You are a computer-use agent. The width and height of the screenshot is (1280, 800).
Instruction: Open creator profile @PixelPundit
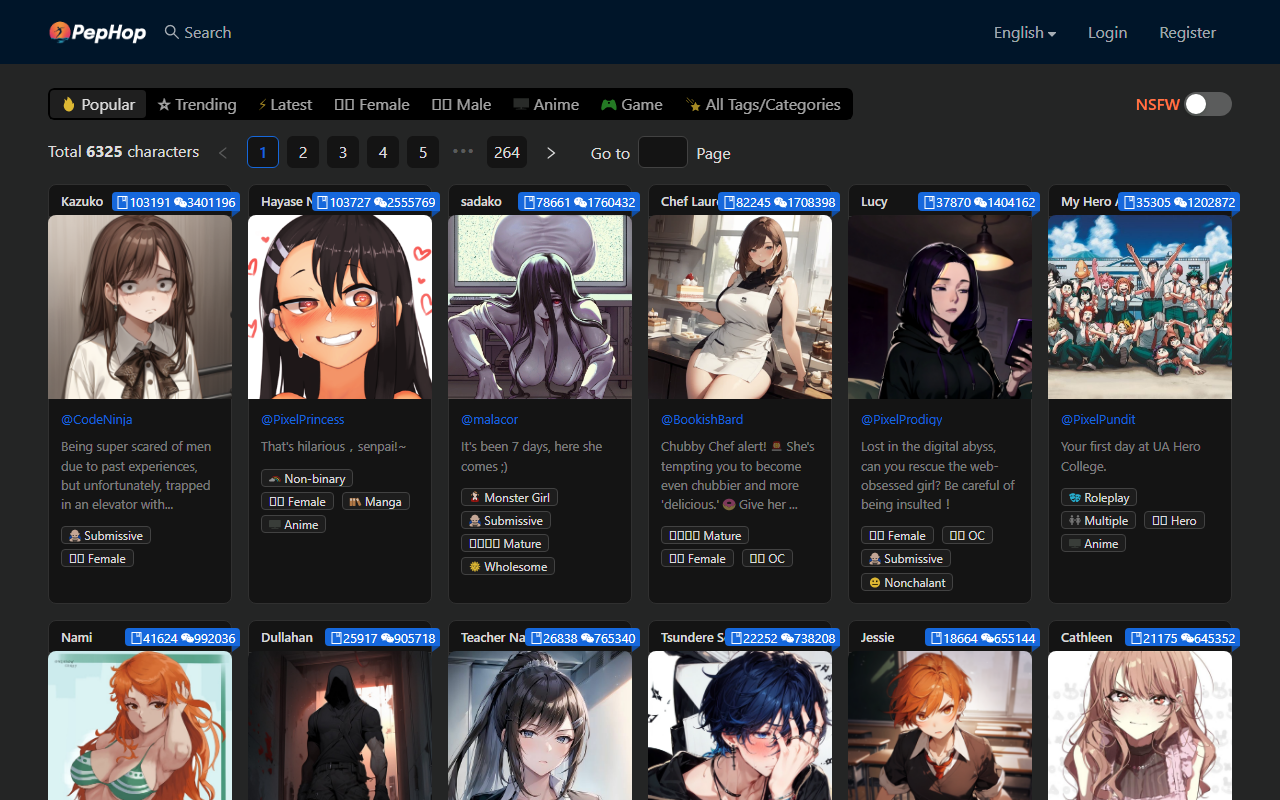click(x=1098, y=419)
